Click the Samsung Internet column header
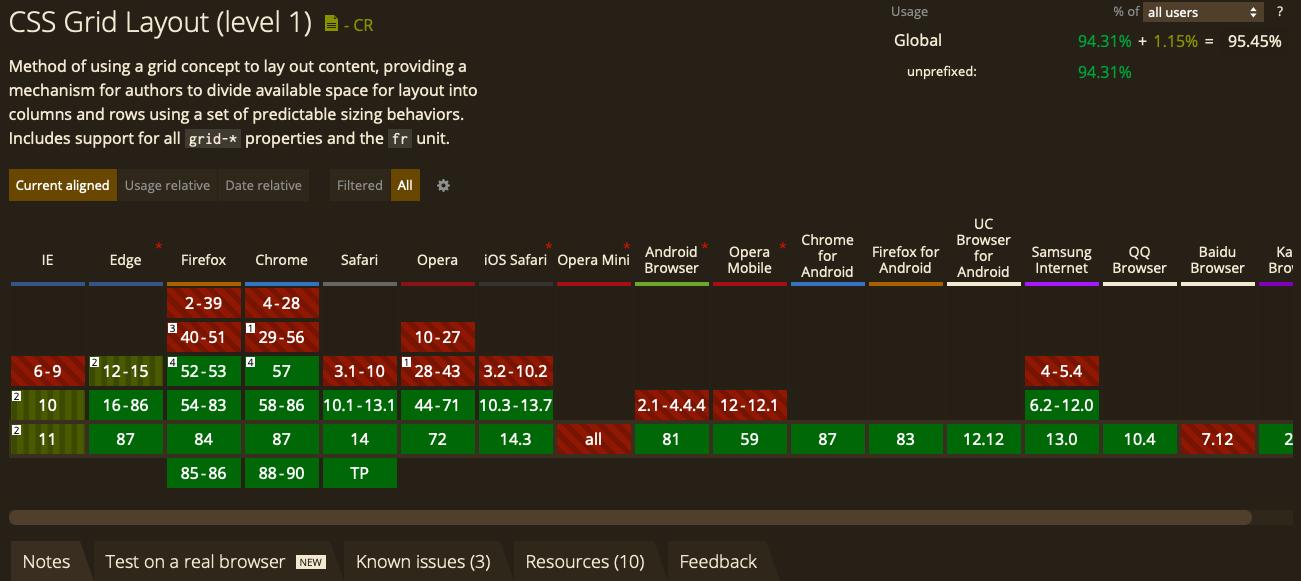The width and height of the screenshot is (1301, 581). pyautogui.click(x=1061, y=260)
